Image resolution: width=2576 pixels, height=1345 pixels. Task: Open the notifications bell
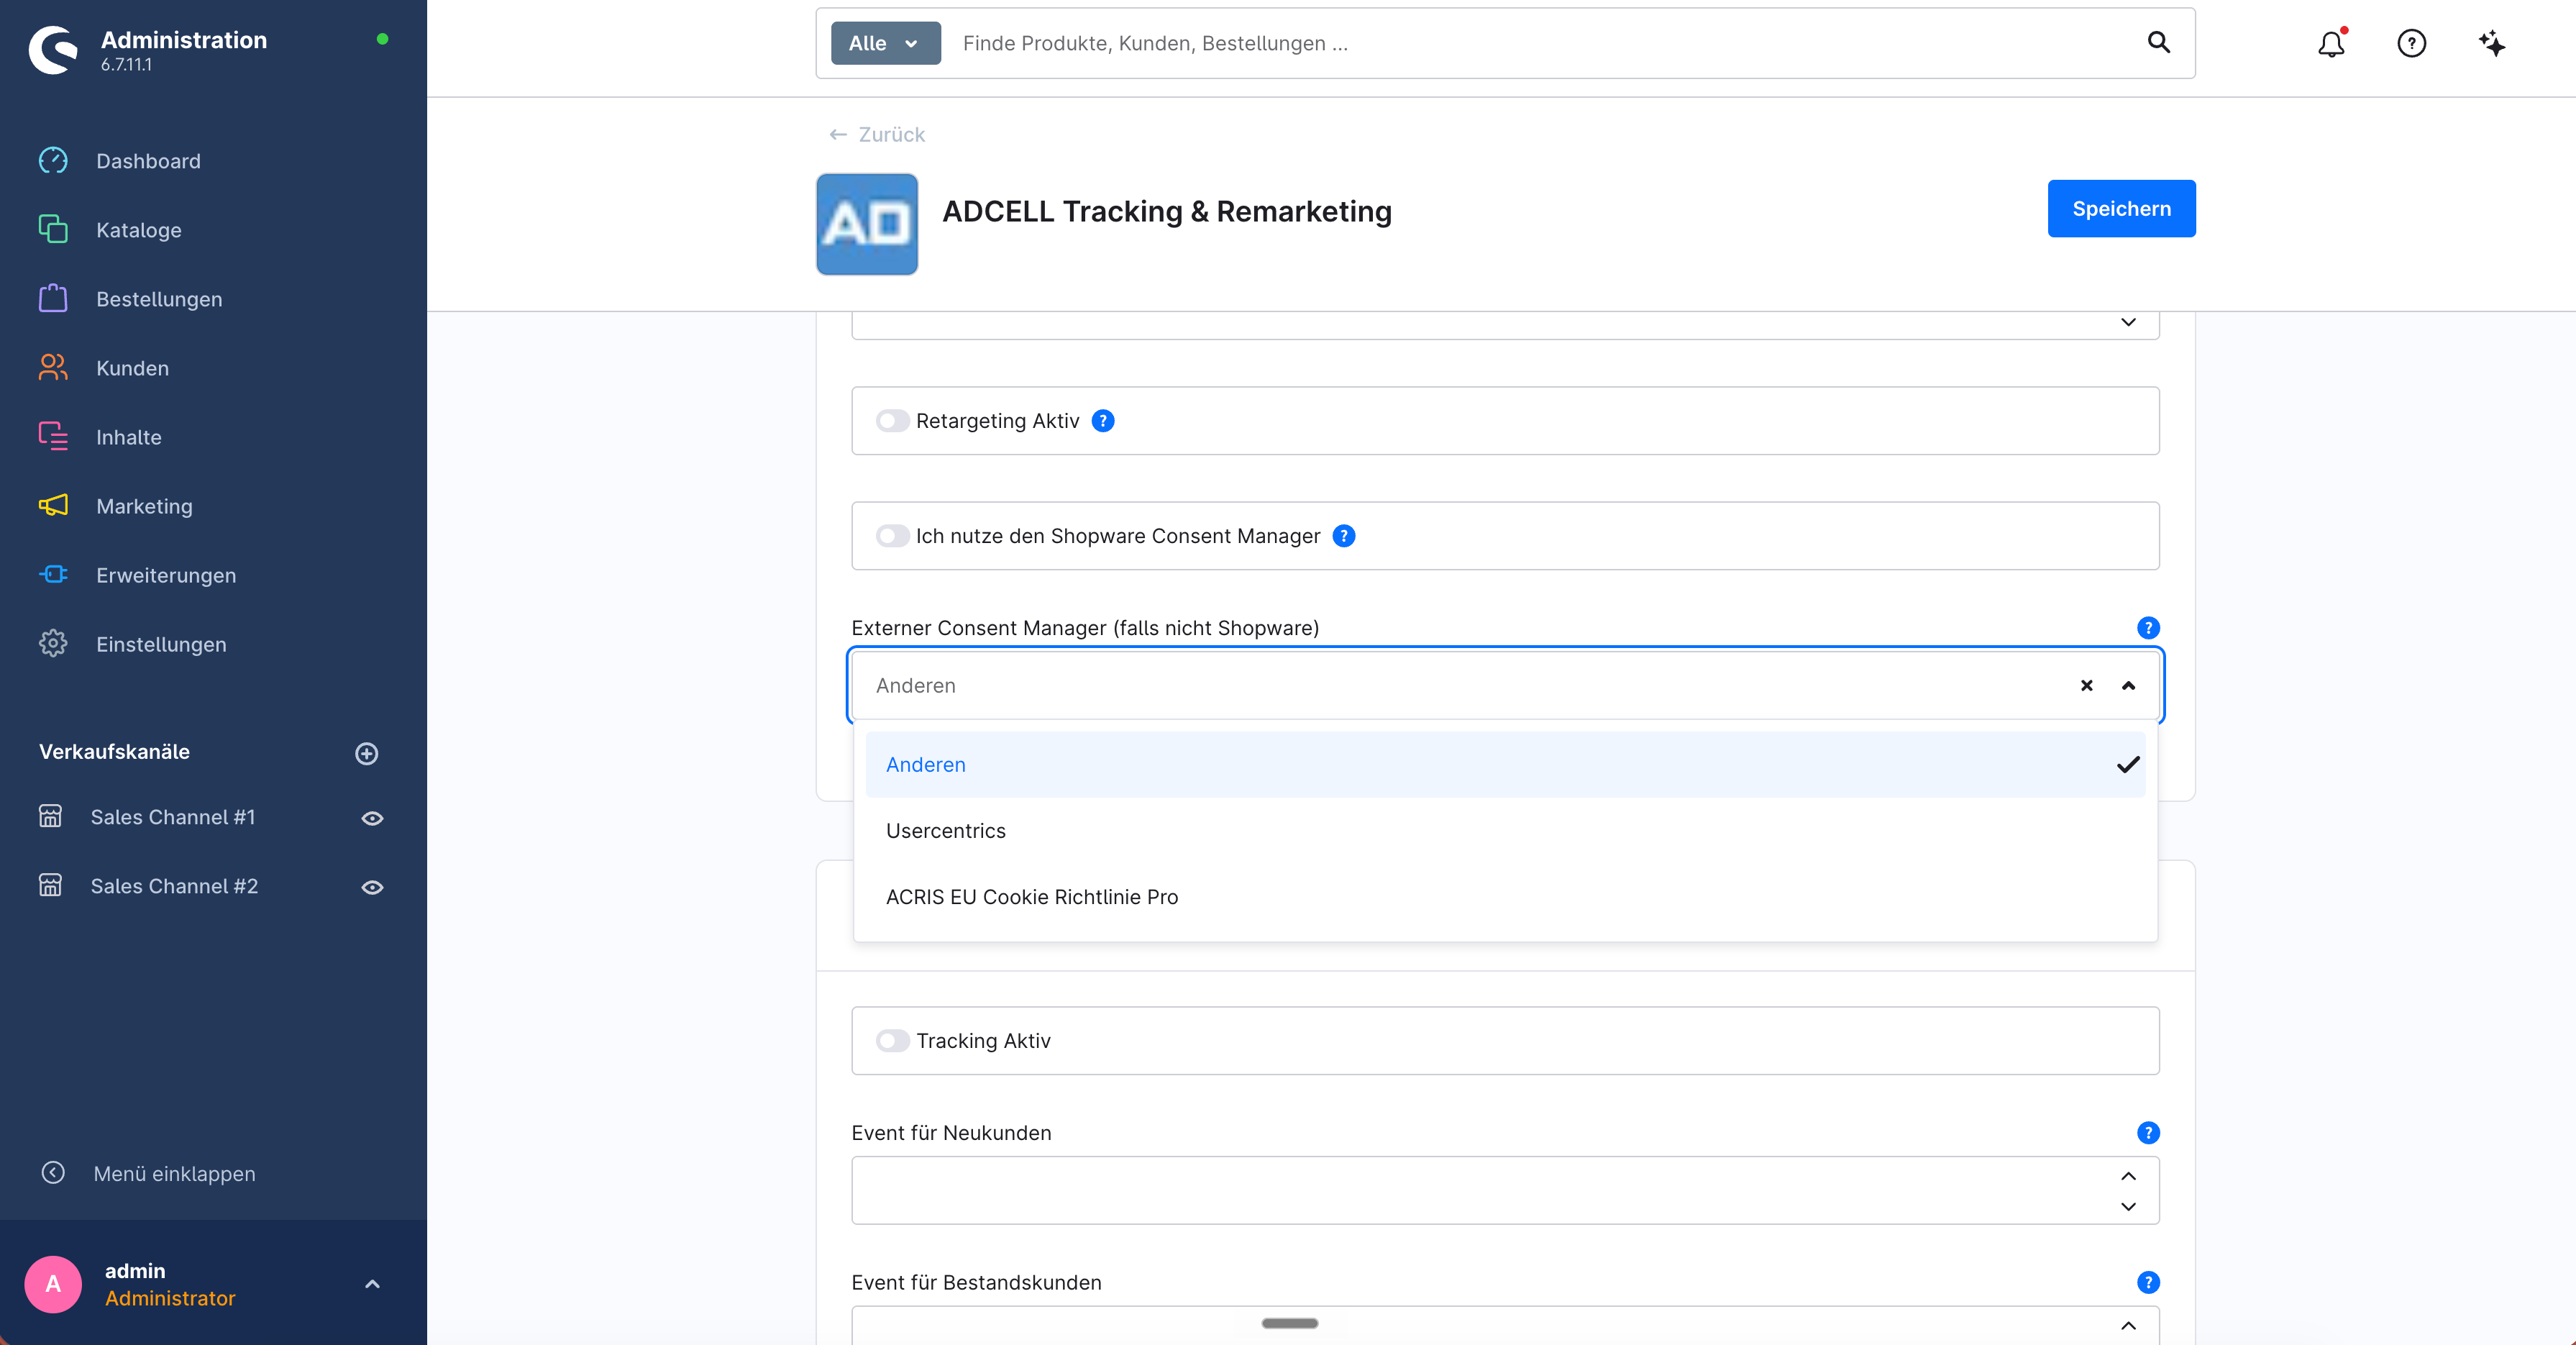[x=2331, y=43]
